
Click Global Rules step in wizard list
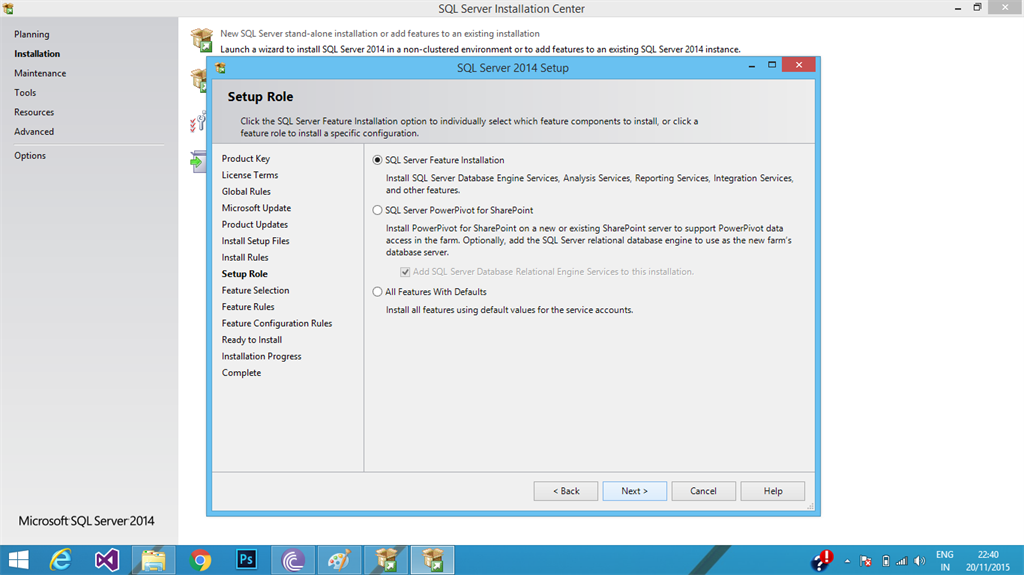coord(246,191)
